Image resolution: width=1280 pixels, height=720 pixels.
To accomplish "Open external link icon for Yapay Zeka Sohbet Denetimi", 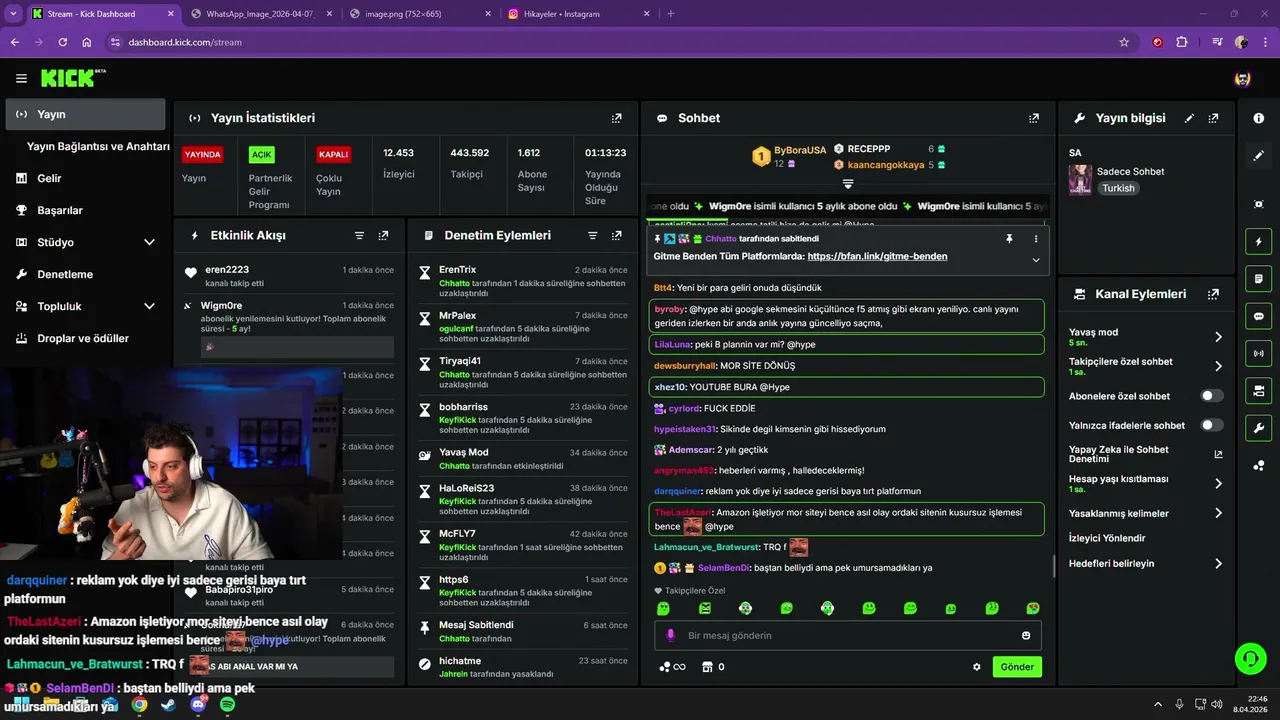I will [1218, 454].
